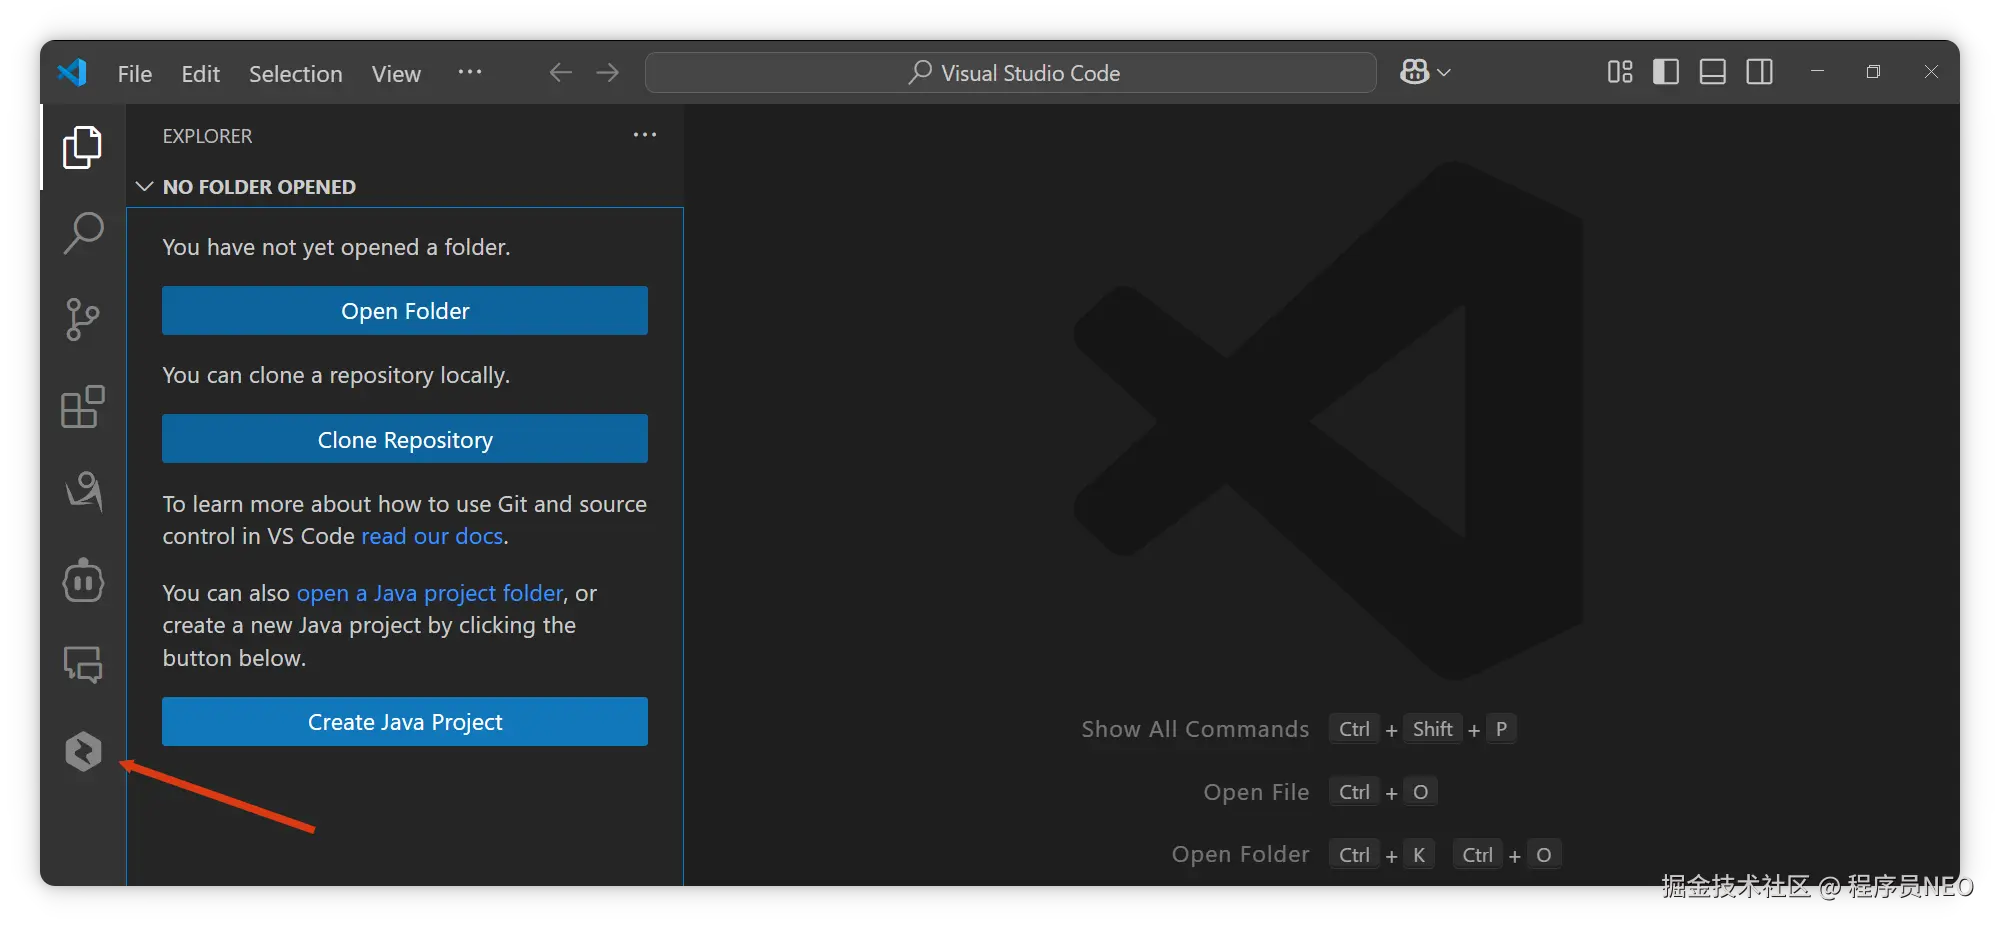Go back with the left arrow
2000x926 pixels.
(561, 73)
